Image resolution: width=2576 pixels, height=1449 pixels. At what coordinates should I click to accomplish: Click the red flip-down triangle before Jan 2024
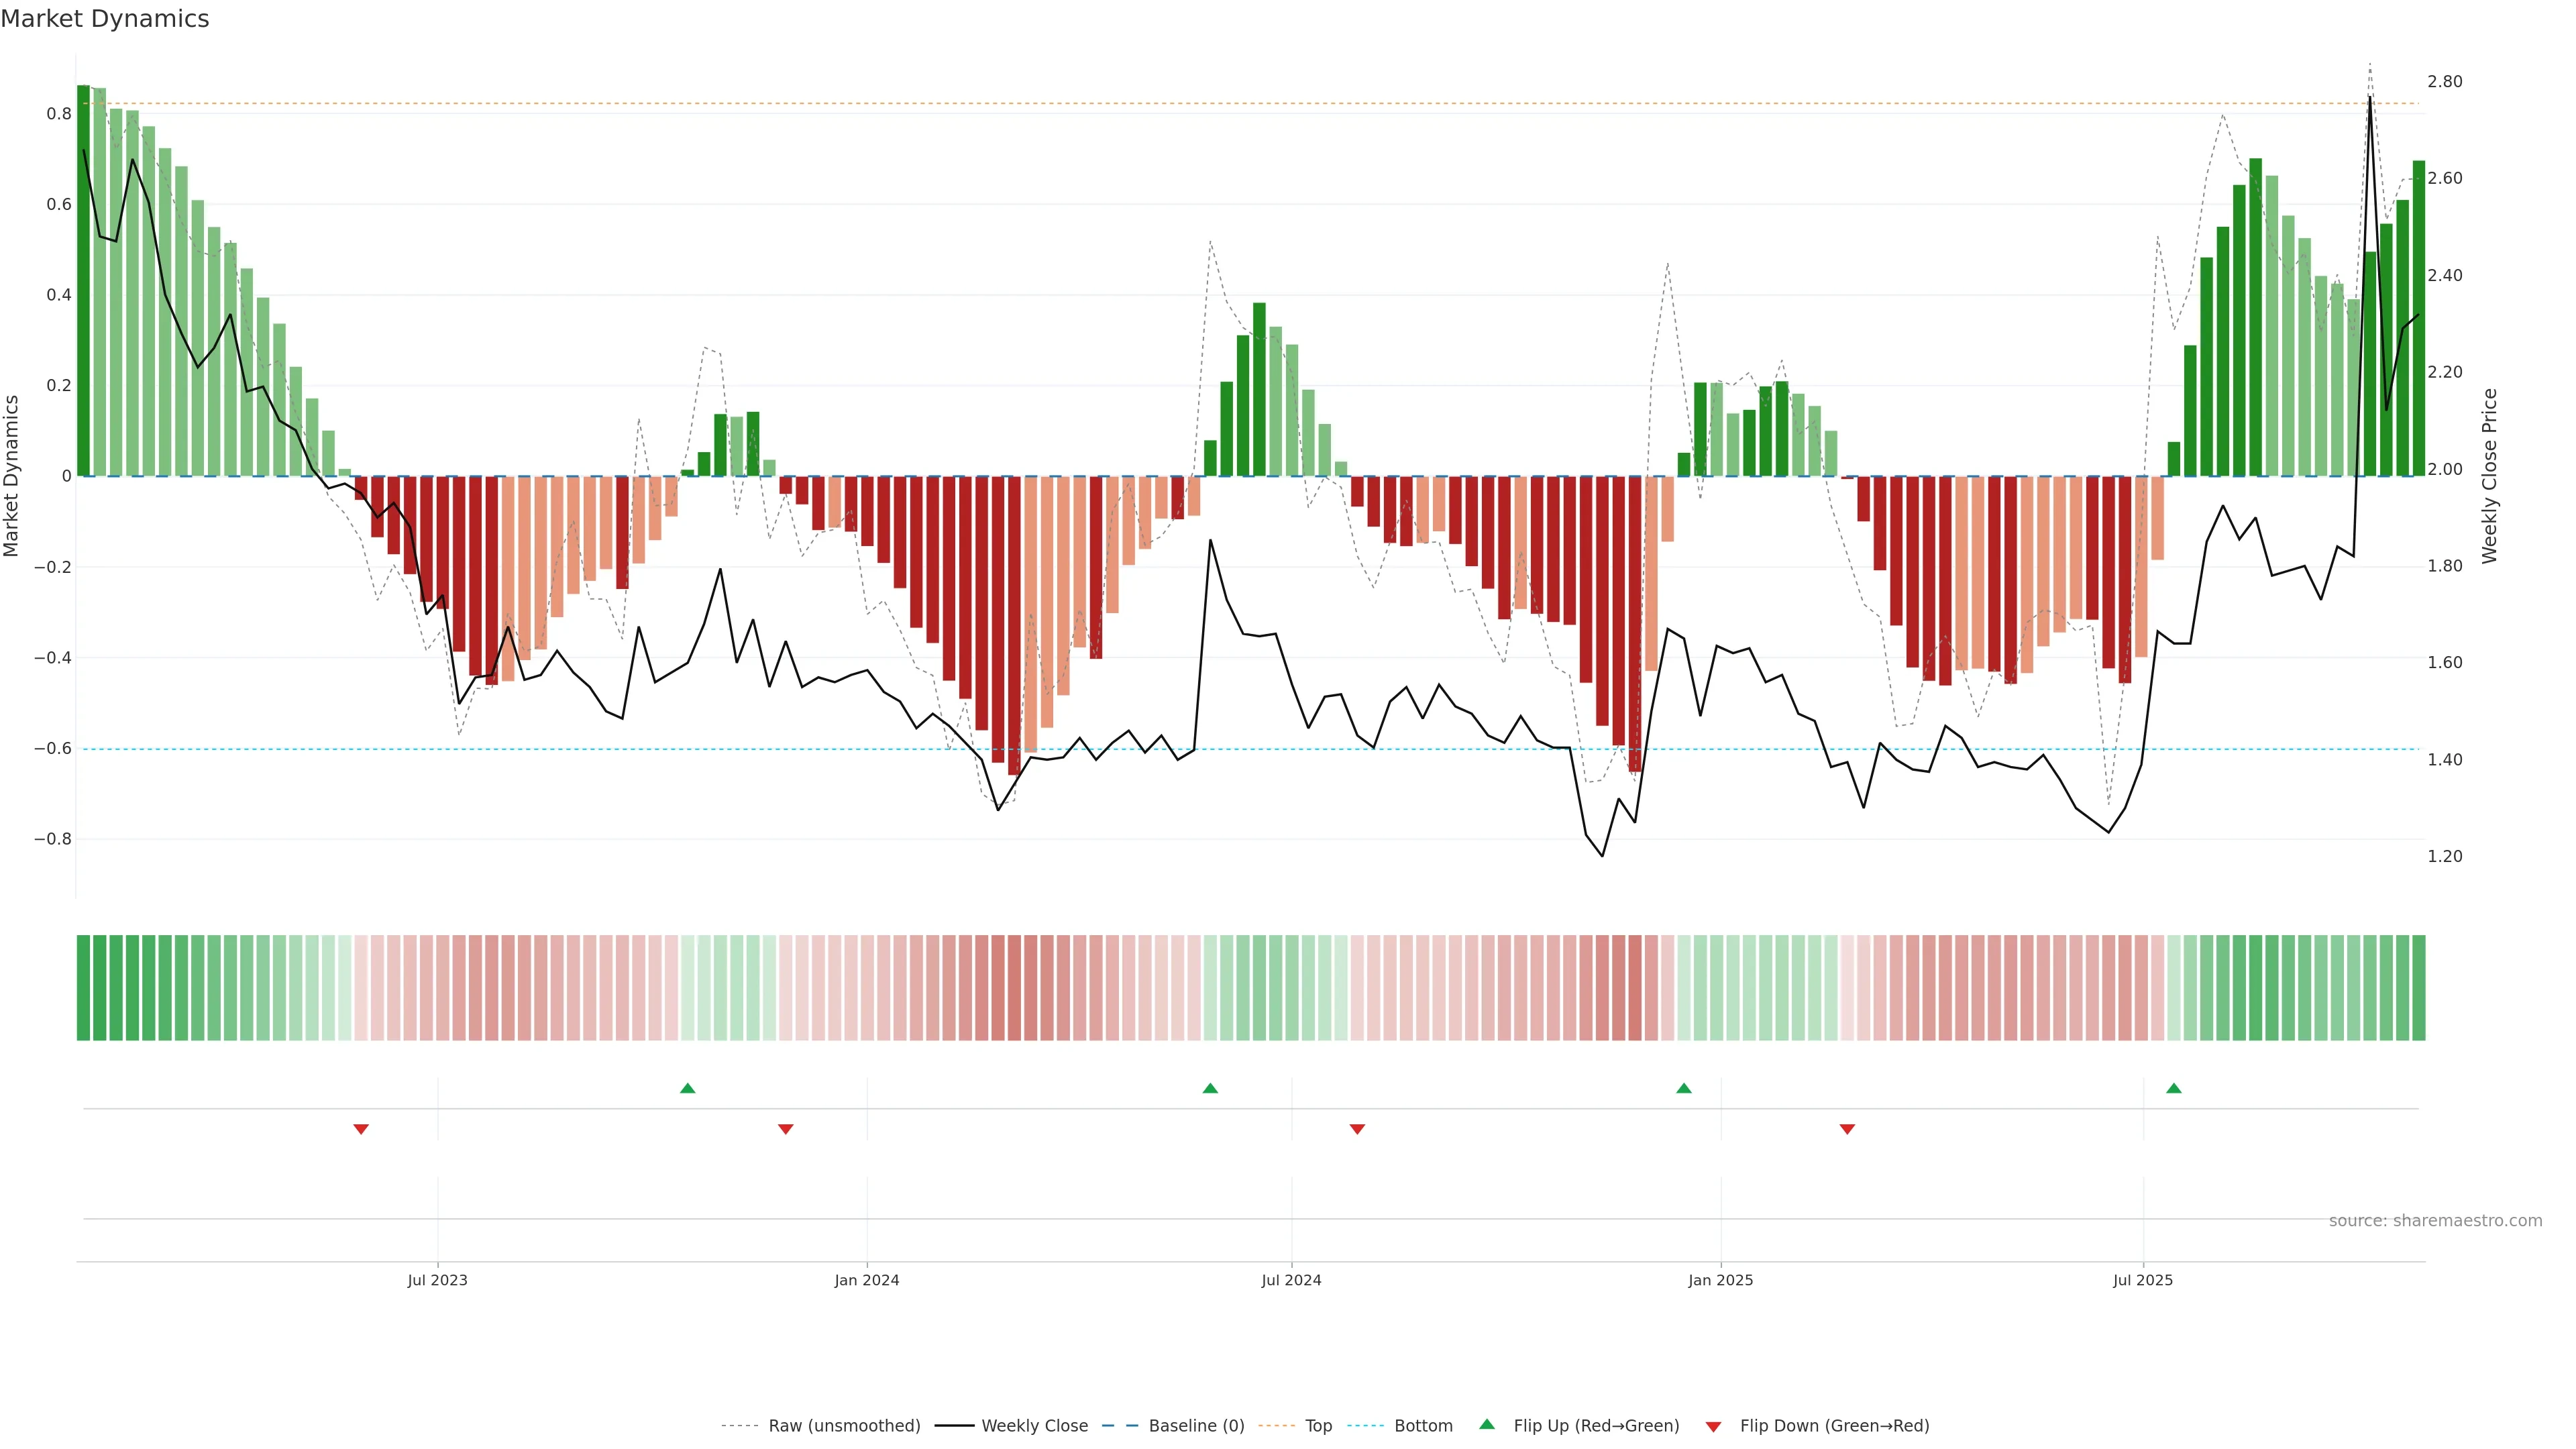pos(786,1129)
